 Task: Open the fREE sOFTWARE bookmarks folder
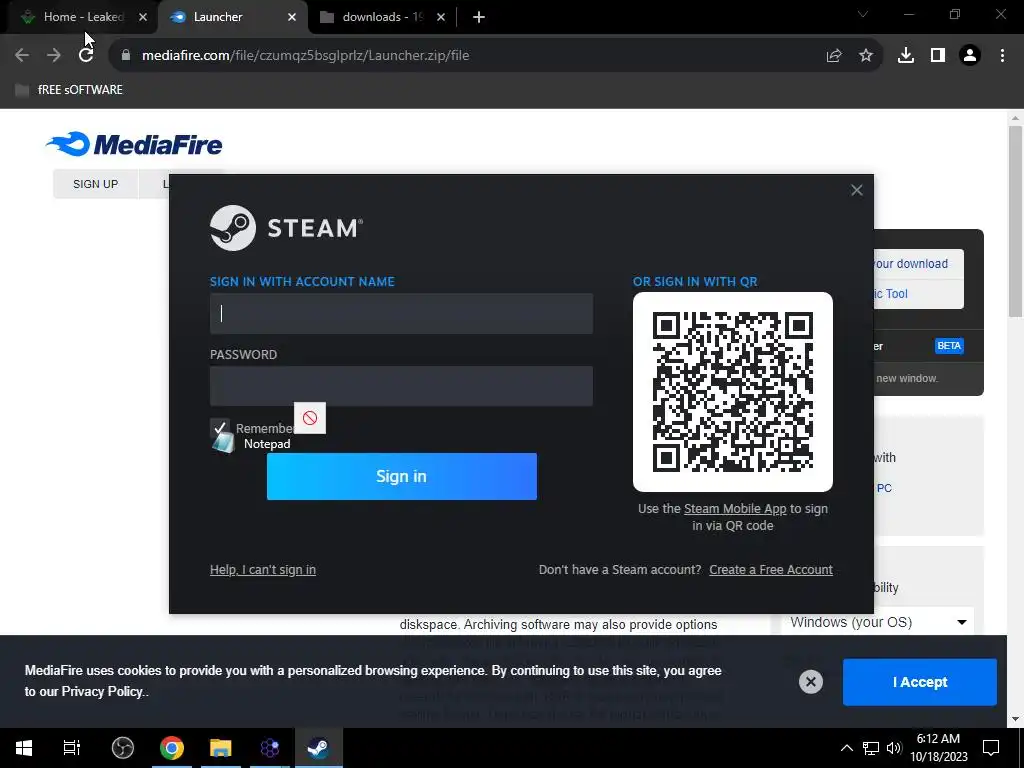pyautogui.click(x=69, y=90)
